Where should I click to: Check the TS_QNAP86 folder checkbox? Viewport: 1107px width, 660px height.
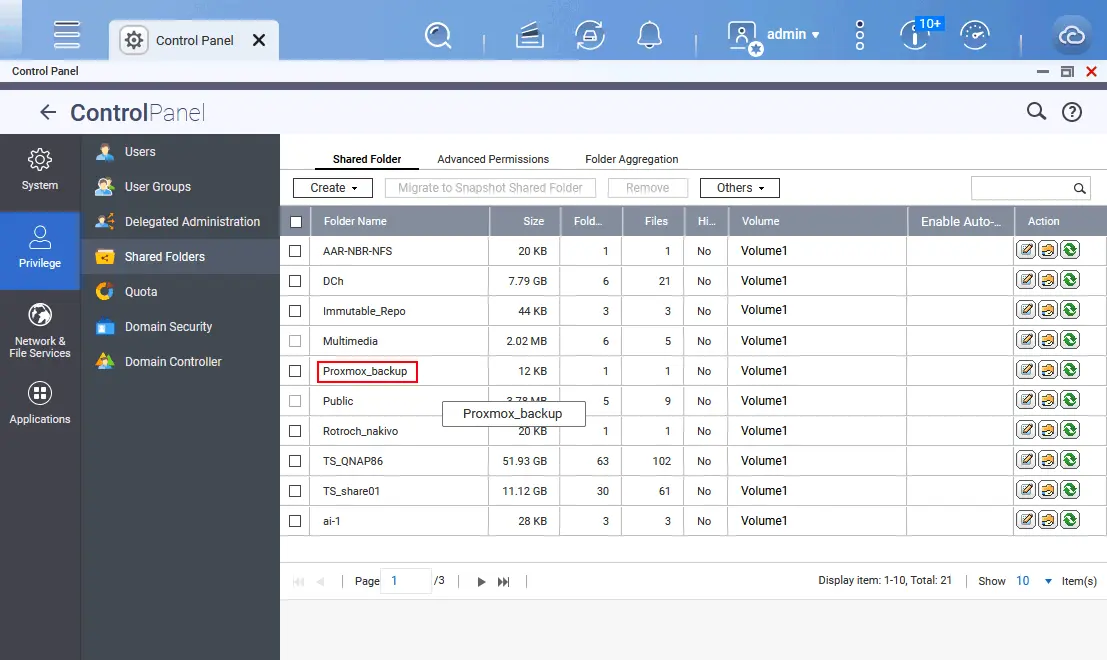[x=295, y=461]
